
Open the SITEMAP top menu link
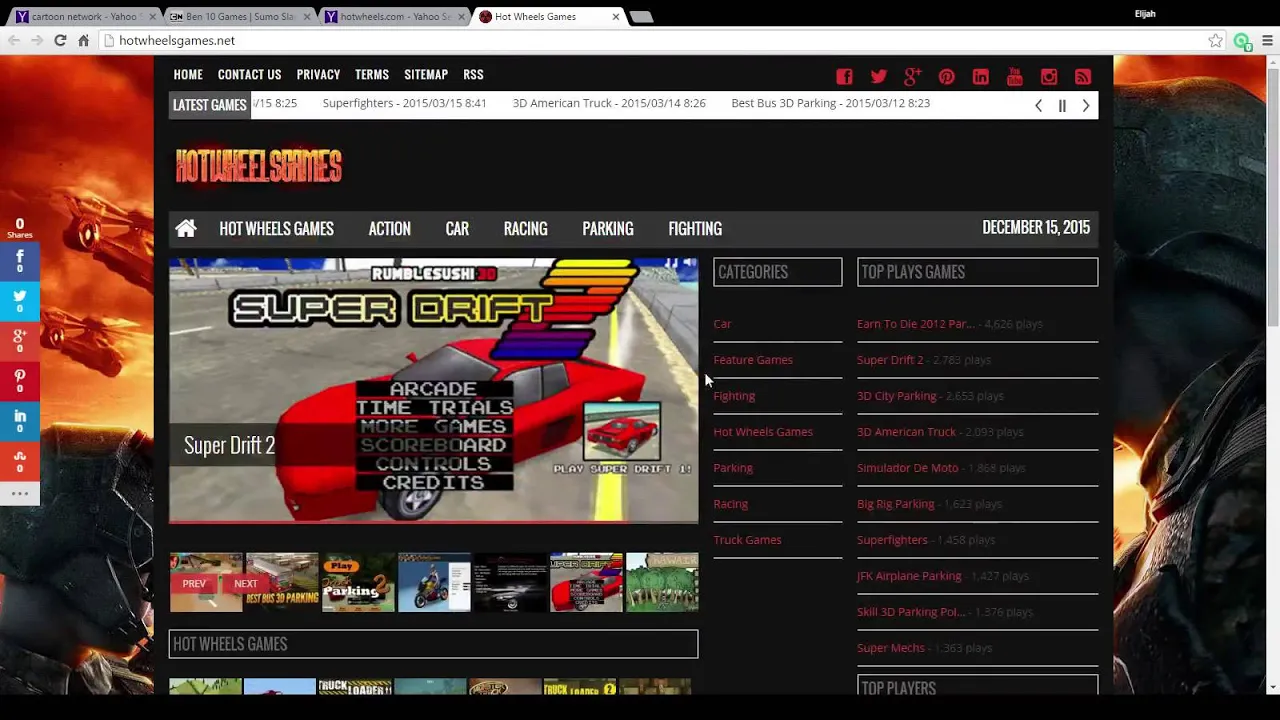point(426,74)
